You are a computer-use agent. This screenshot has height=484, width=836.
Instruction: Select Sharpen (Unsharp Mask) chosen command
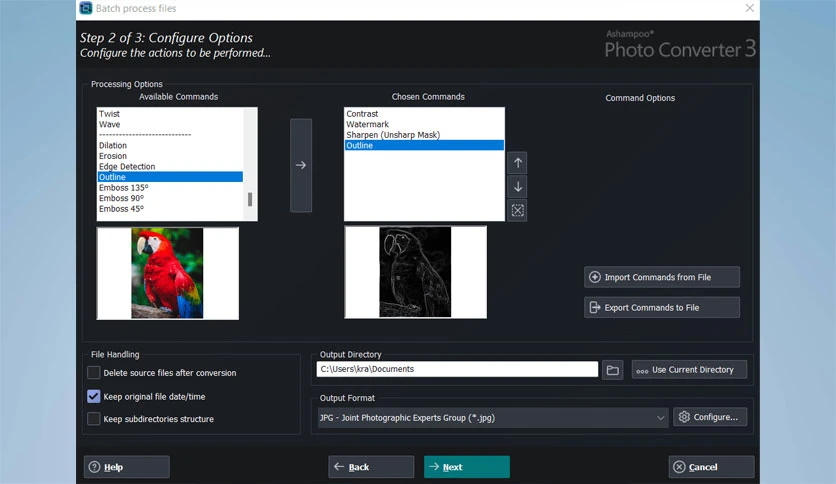tap(424, 135)
